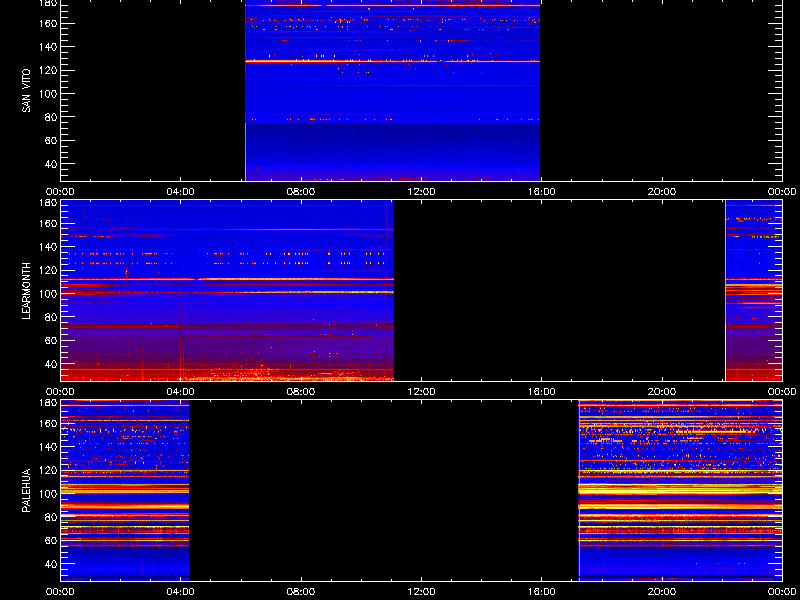The height and width of the screenshot is (600, 800).
Task: Select the San Vito spectrogram data block
Action: point(392,90)
